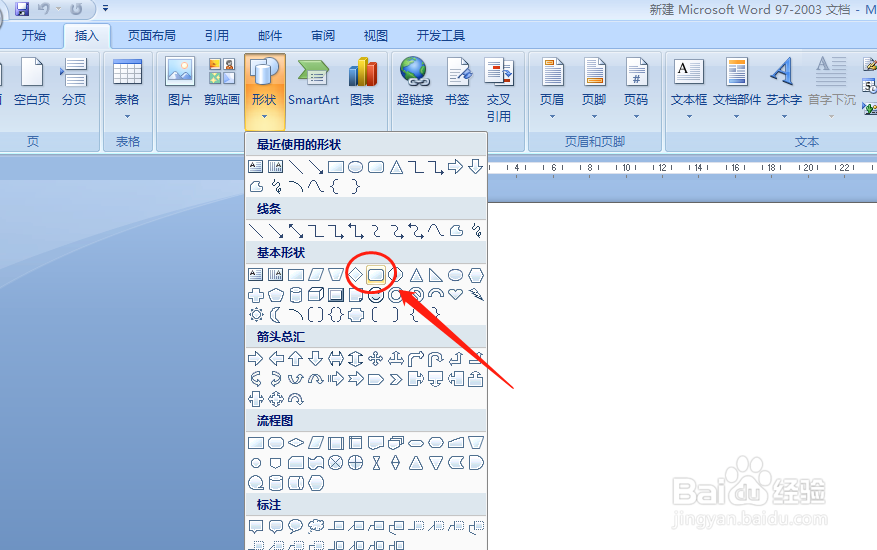Switch to the 邮件 tab
The width and height of the screenshot is (877, 550).
pyautogui.click(x=270, y=36)
